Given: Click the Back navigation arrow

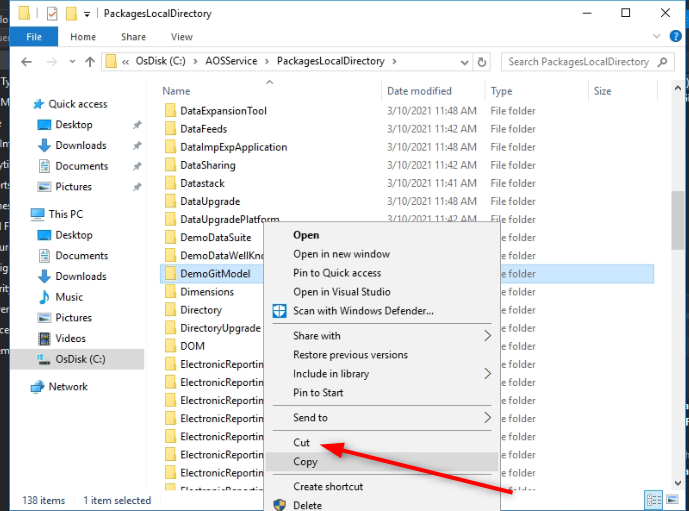Looking at the screenshot, I should click(x=26, y=62).
